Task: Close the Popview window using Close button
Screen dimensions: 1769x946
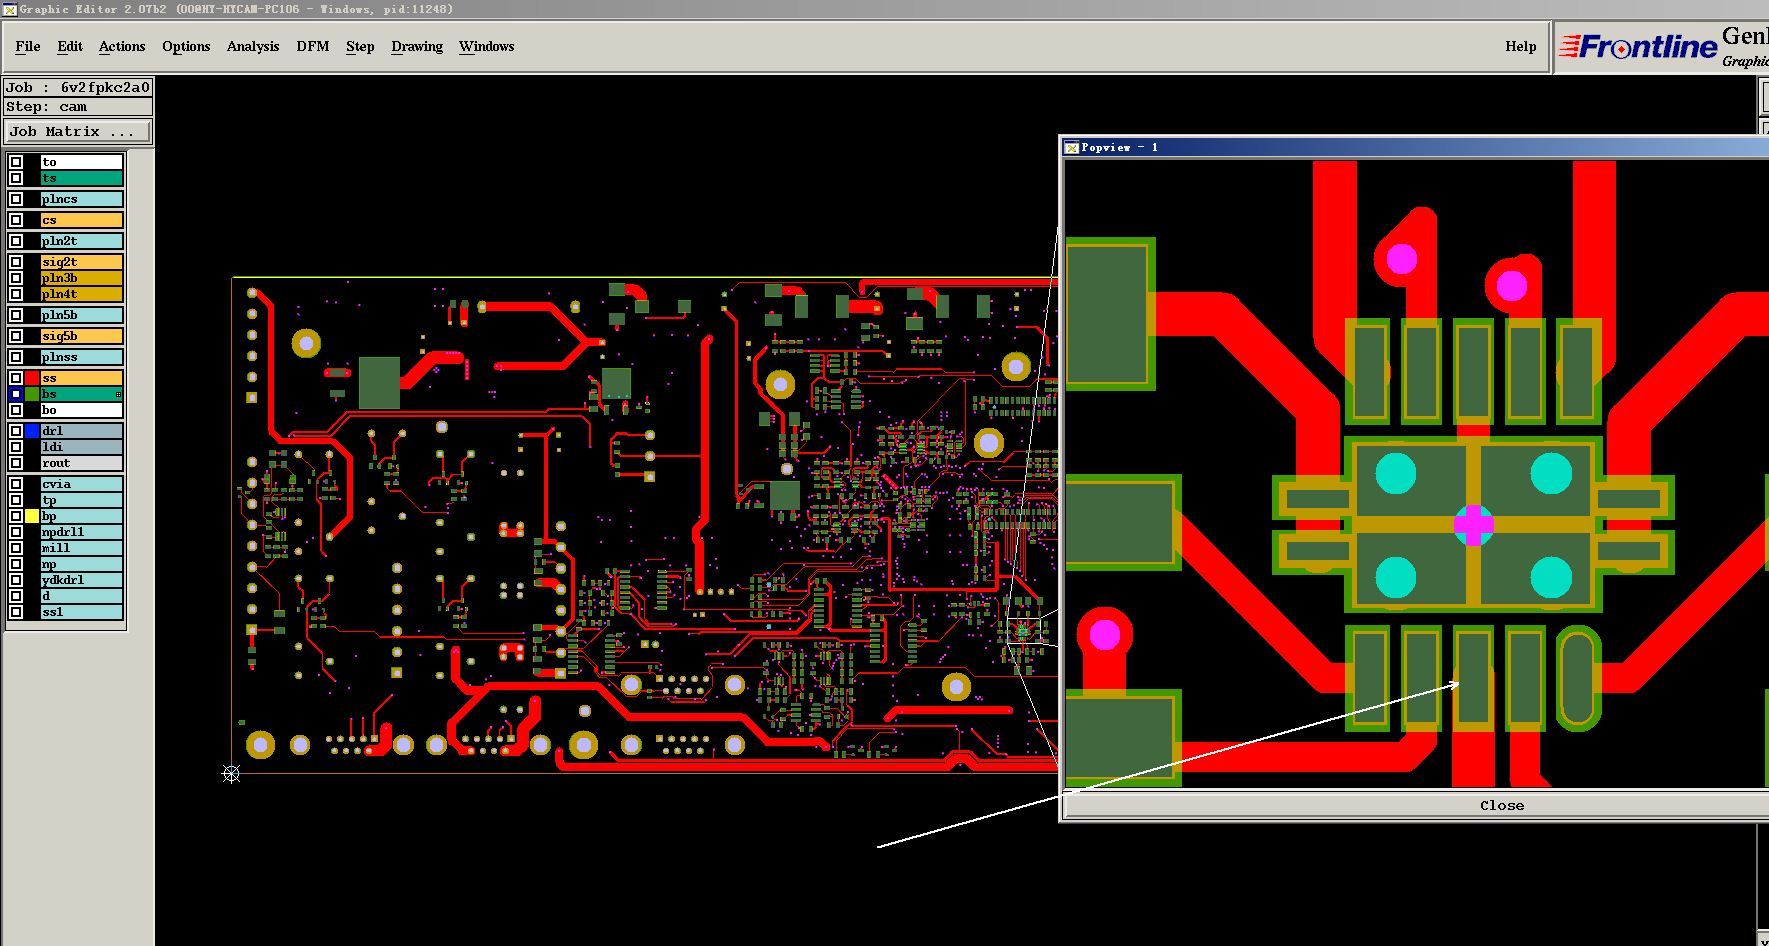Action: 1502,805
